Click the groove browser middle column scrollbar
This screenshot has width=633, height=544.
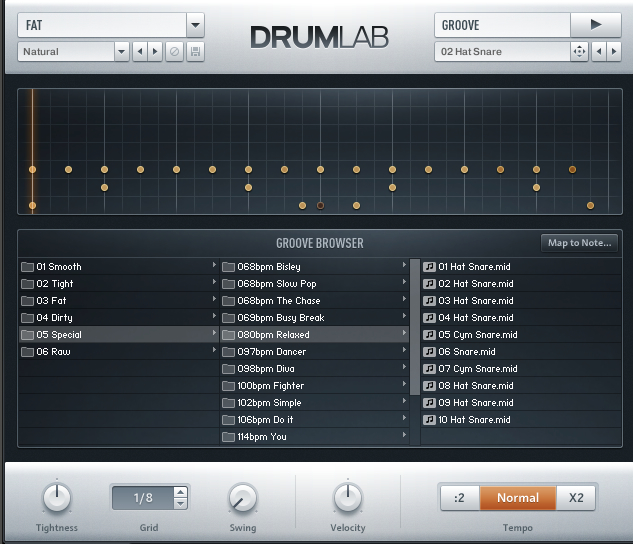(415, 327)
